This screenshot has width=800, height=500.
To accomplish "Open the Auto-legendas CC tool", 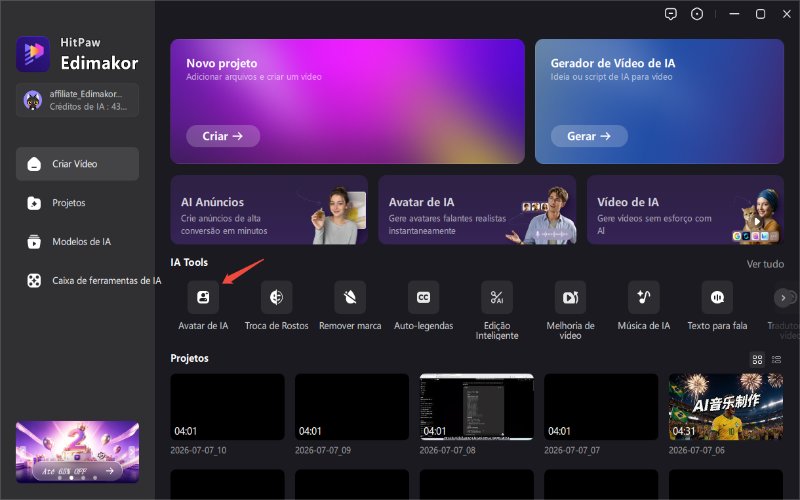I will pyautogui.click(x=423, y=297).
